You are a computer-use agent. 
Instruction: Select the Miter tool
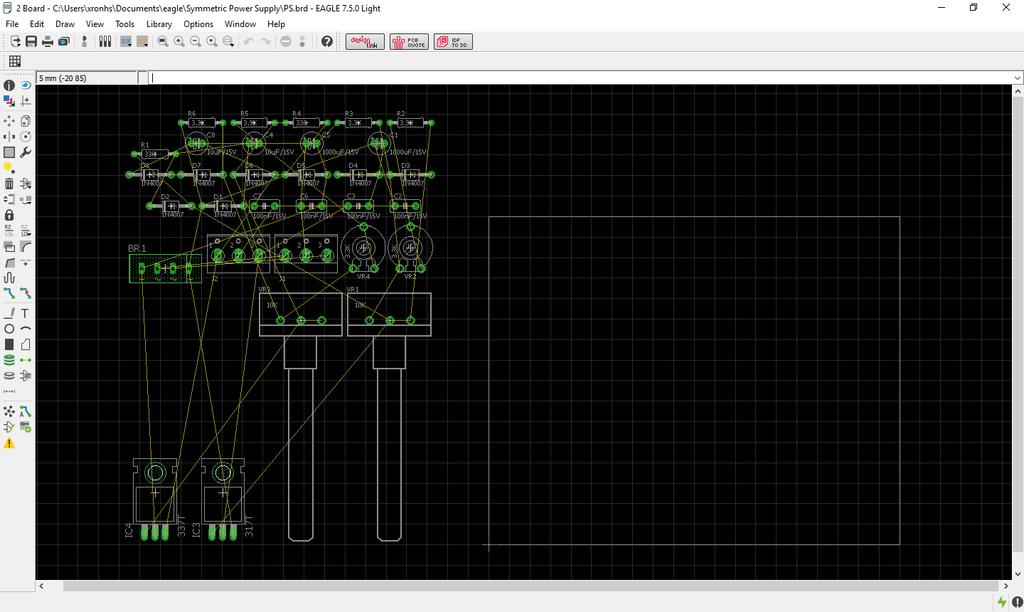(x=25, y=246)
